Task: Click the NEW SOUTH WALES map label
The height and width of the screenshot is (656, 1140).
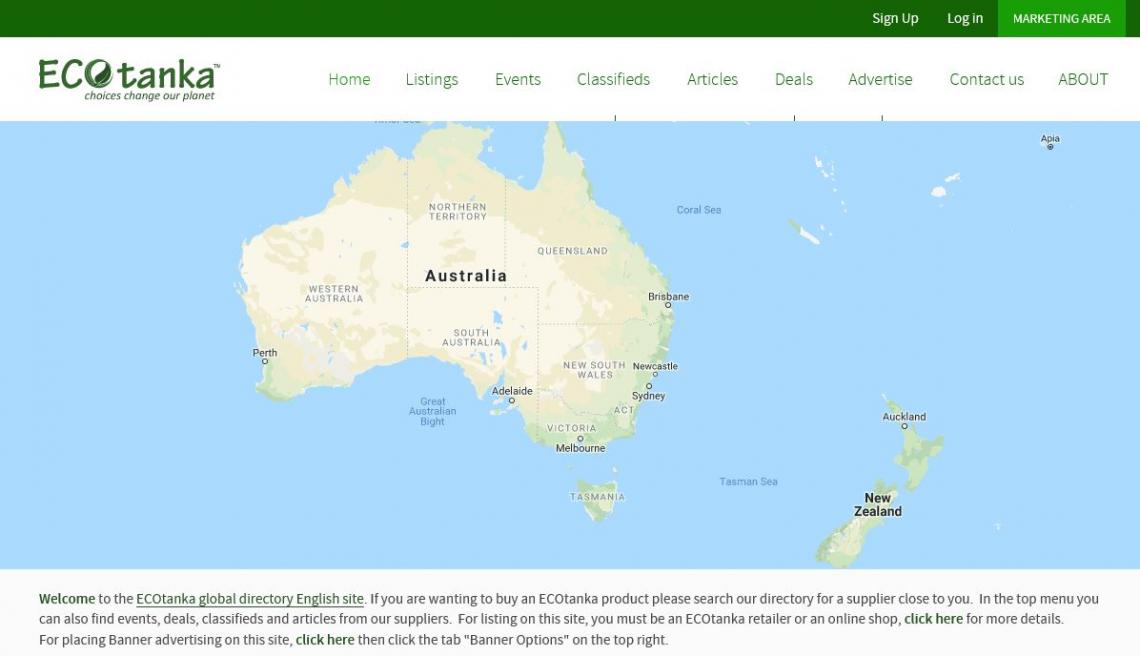Action: [x=594, y=370]
